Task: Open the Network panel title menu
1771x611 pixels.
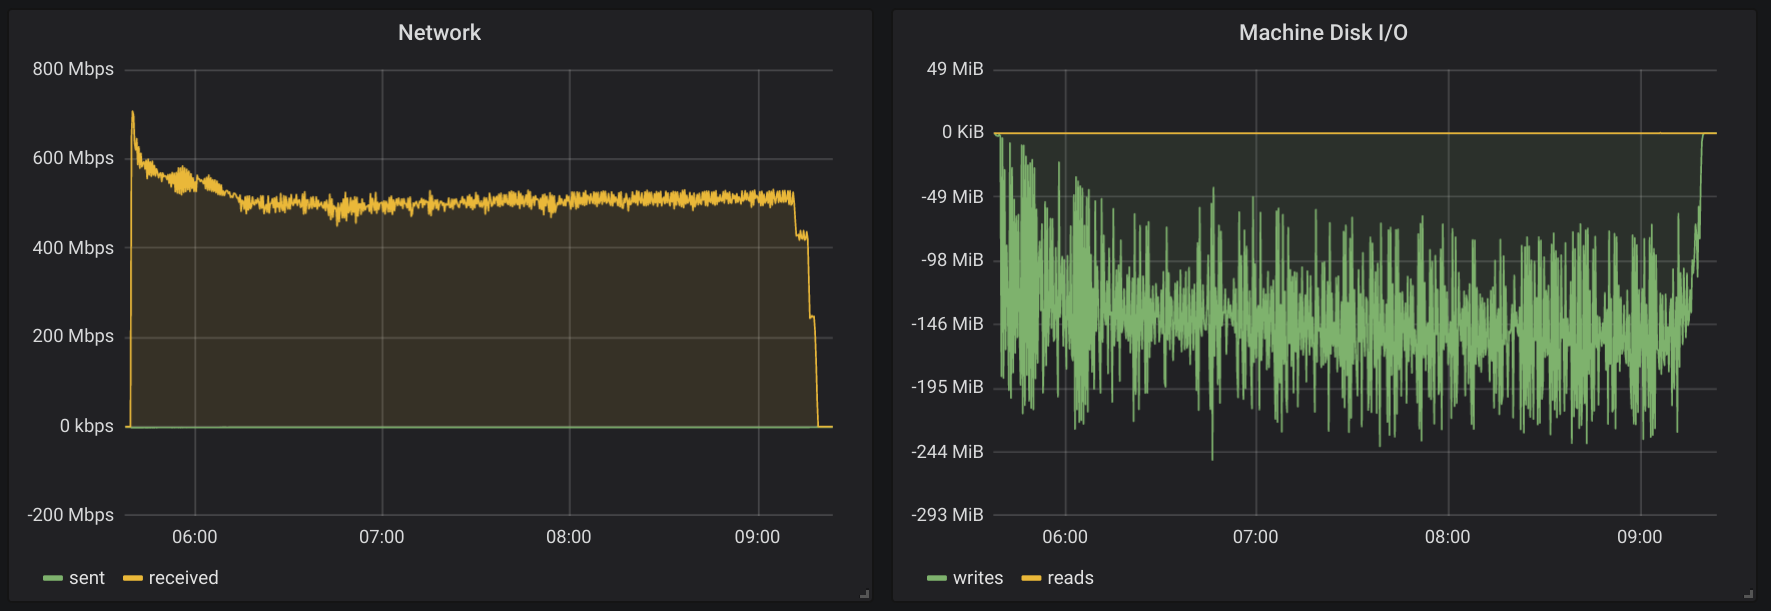Action: pos(439,33)
